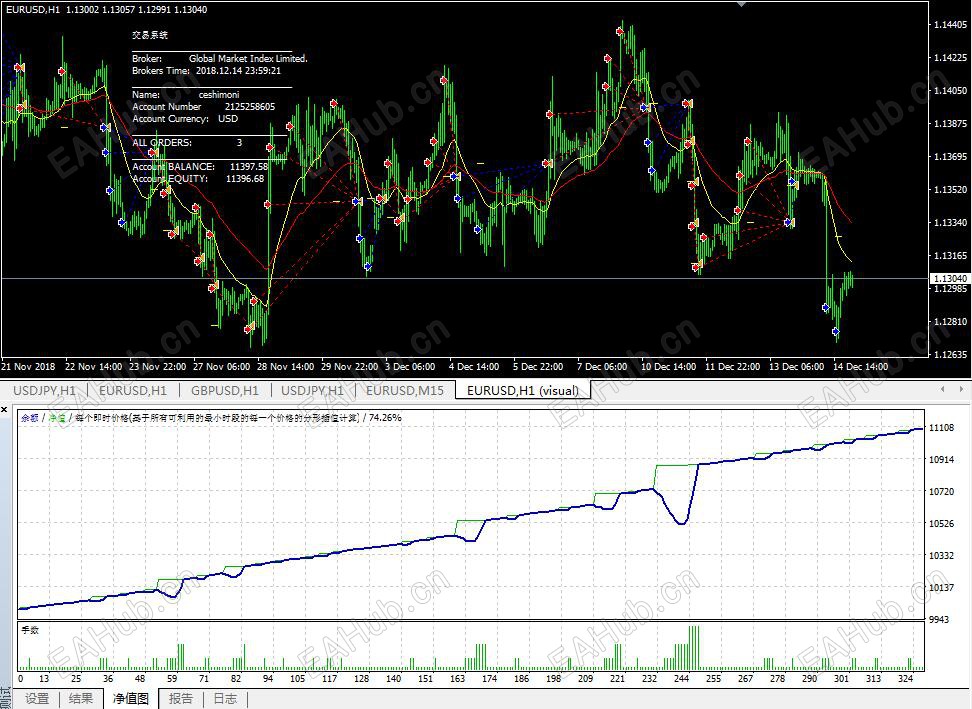Click the USD account currency value
Viewport: 972px width, 709px height.
coord(228,118)
